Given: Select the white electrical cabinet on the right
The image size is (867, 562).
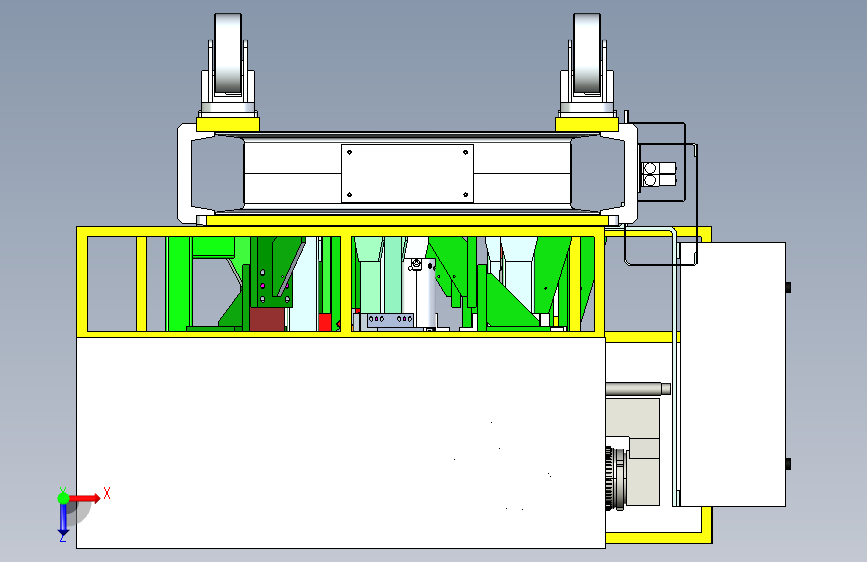Looking at the screenshot, I should click(x=733, y=374).
